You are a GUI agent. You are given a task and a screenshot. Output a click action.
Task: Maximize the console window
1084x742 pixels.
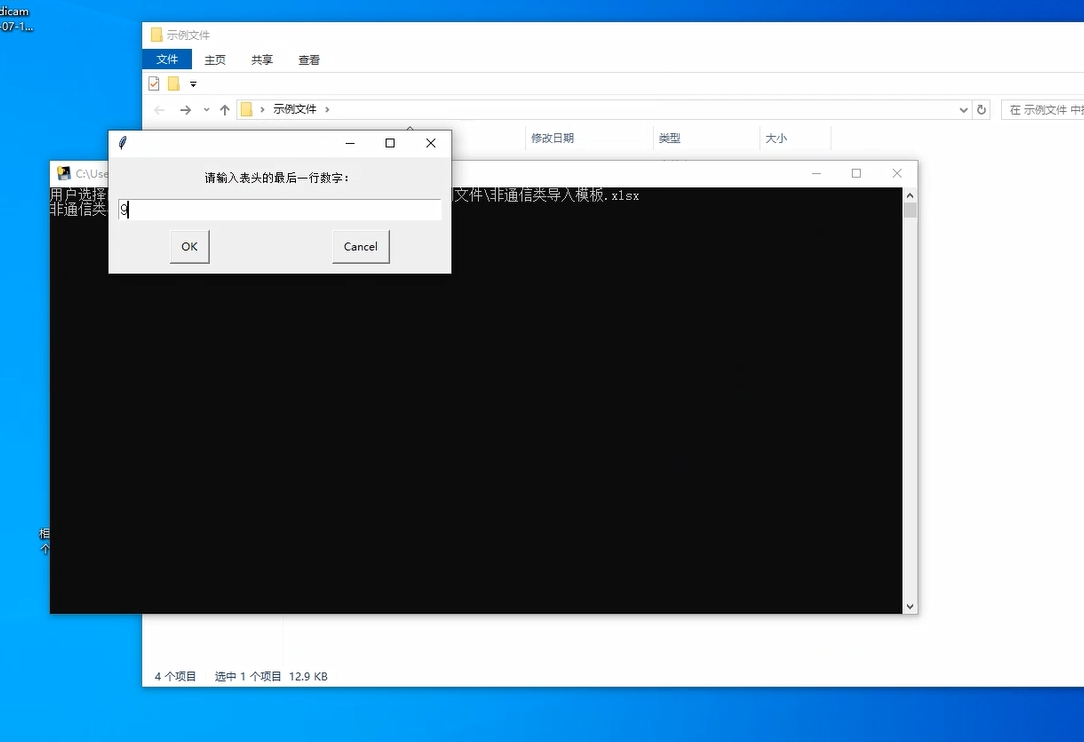pos(857,174)
